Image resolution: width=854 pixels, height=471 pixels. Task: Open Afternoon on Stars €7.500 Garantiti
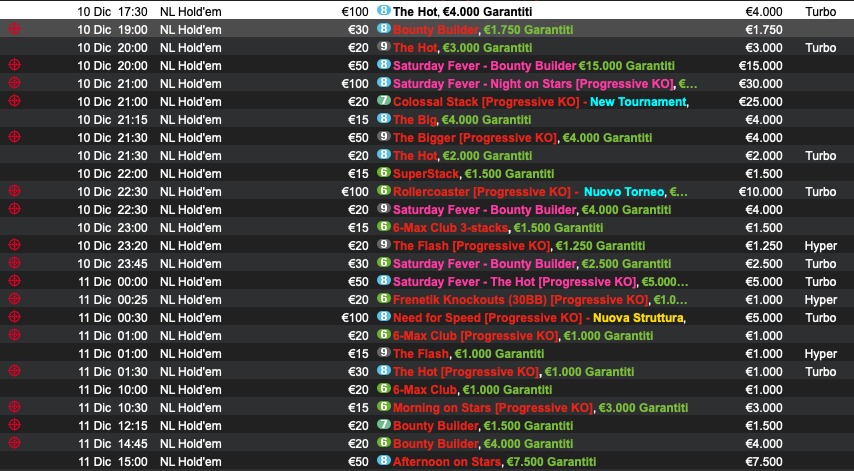494,461
